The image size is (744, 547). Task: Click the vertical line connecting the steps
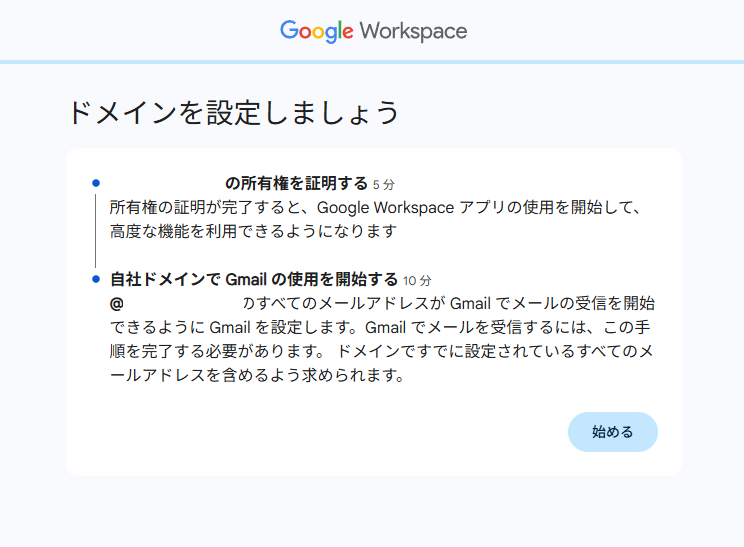click(96, 231)
